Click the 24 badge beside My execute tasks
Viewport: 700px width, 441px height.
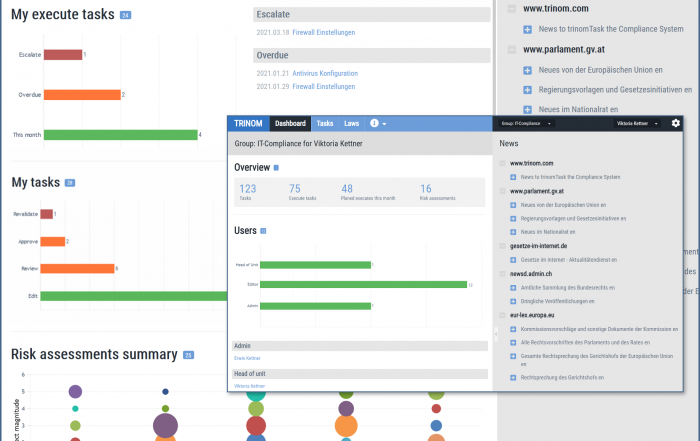[x=125, y=15]
